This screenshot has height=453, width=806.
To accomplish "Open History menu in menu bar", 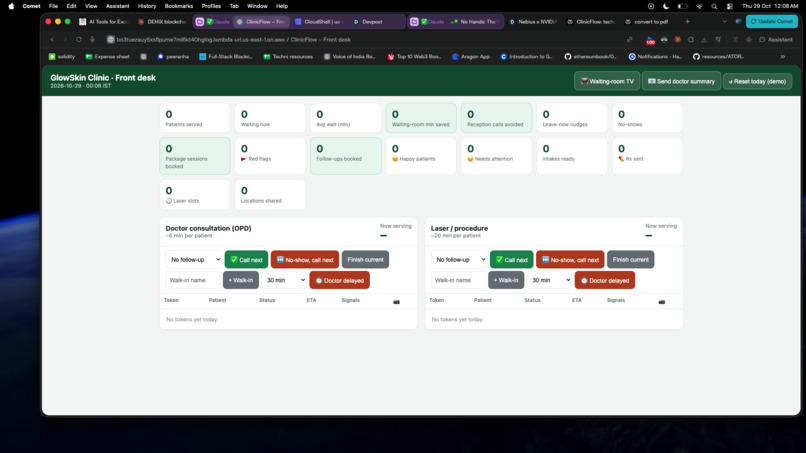I will click(x=146, y=6).
